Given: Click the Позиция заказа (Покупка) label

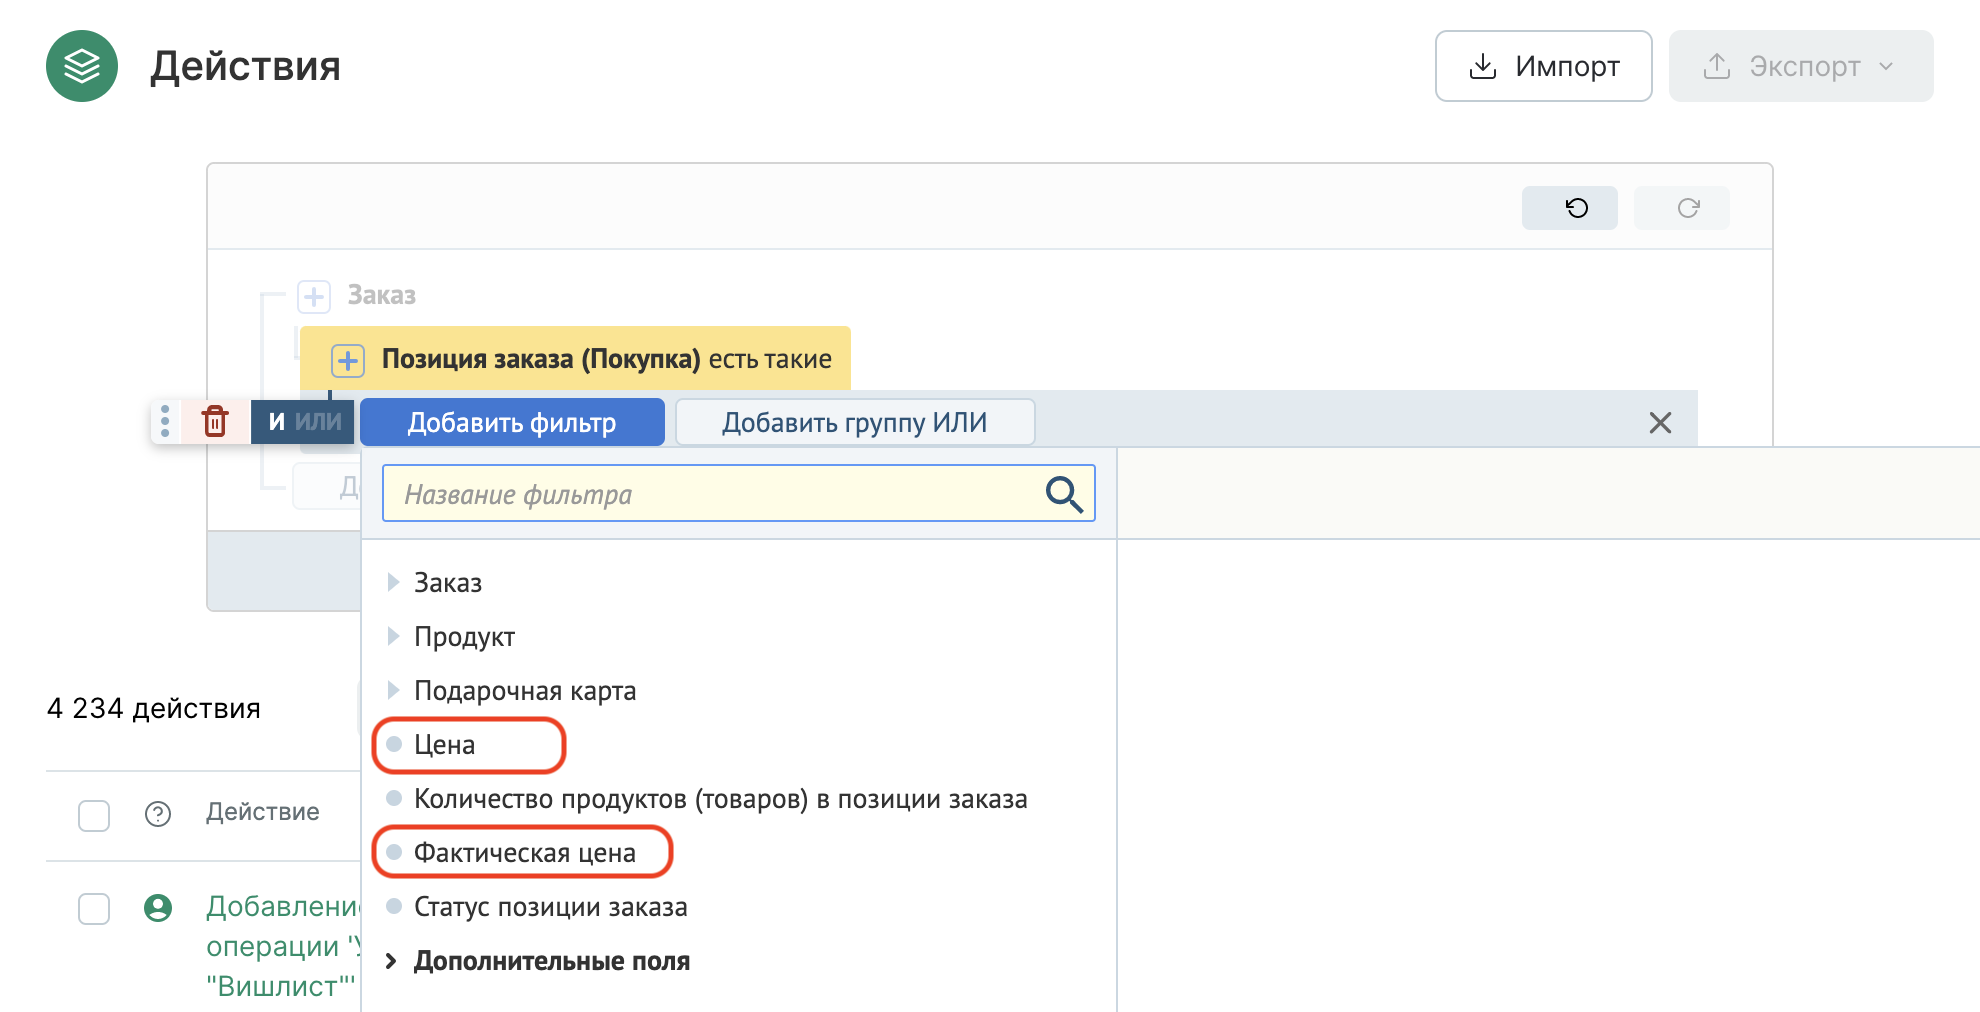Looking at the screenshot, I should point(541,359).
